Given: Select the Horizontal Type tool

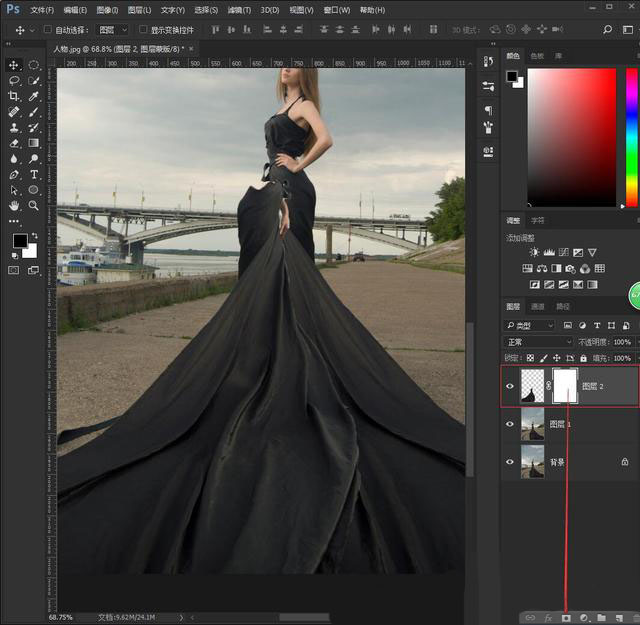Looking at the screenshot, I should click(x=33, y=174).
